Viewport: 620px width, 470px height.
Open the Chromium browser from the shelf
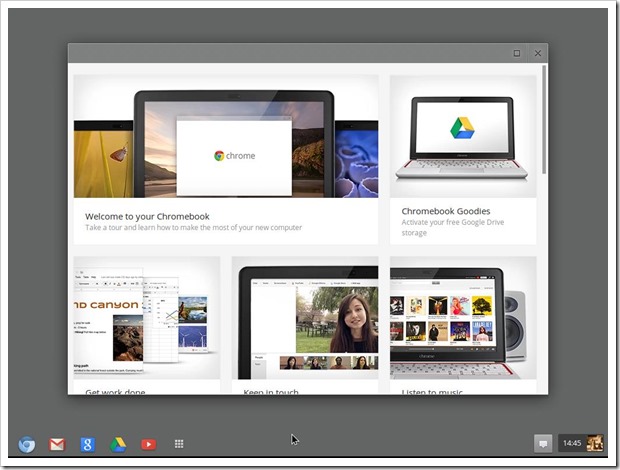click(x=27, y=444)
